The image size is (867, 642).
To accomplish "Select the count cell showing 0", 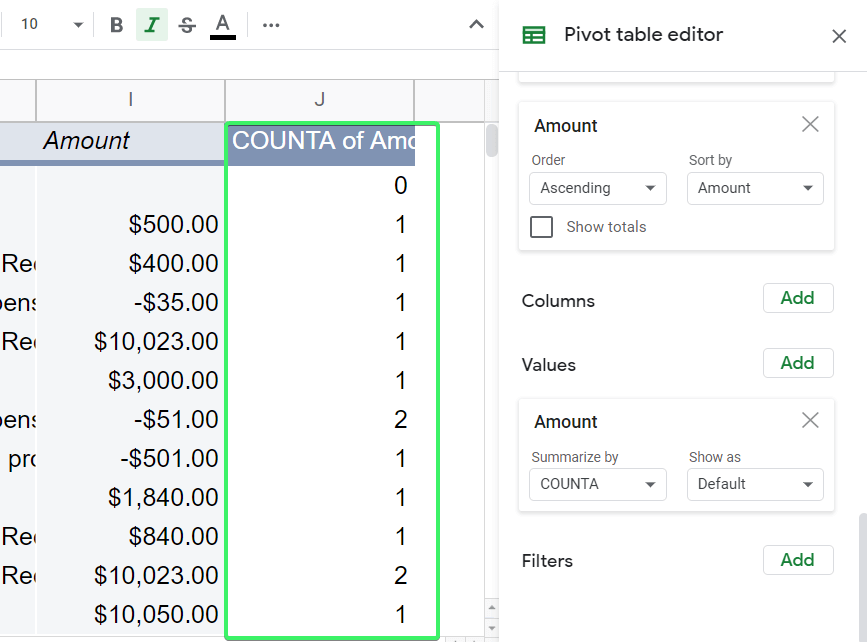I will [320, 185].
